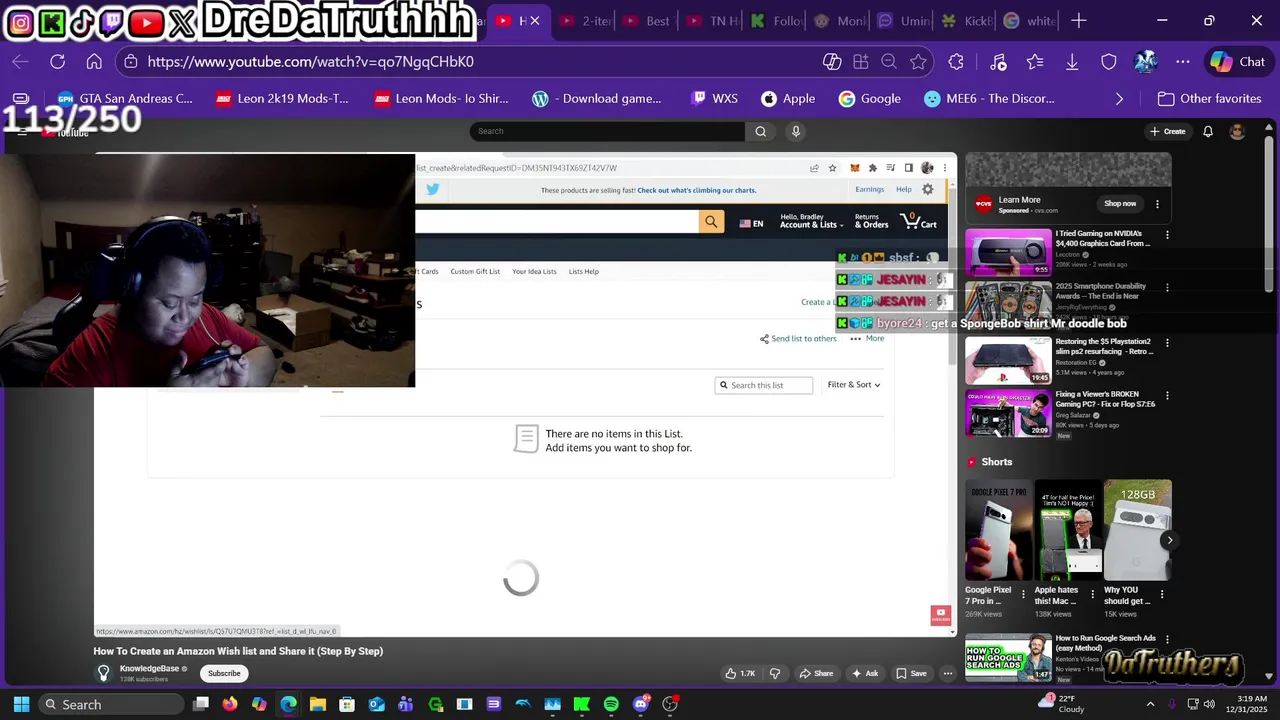Open browser extensions puzzle icon
This screenshot has width=1280, height=720.
tap(956, 62)
